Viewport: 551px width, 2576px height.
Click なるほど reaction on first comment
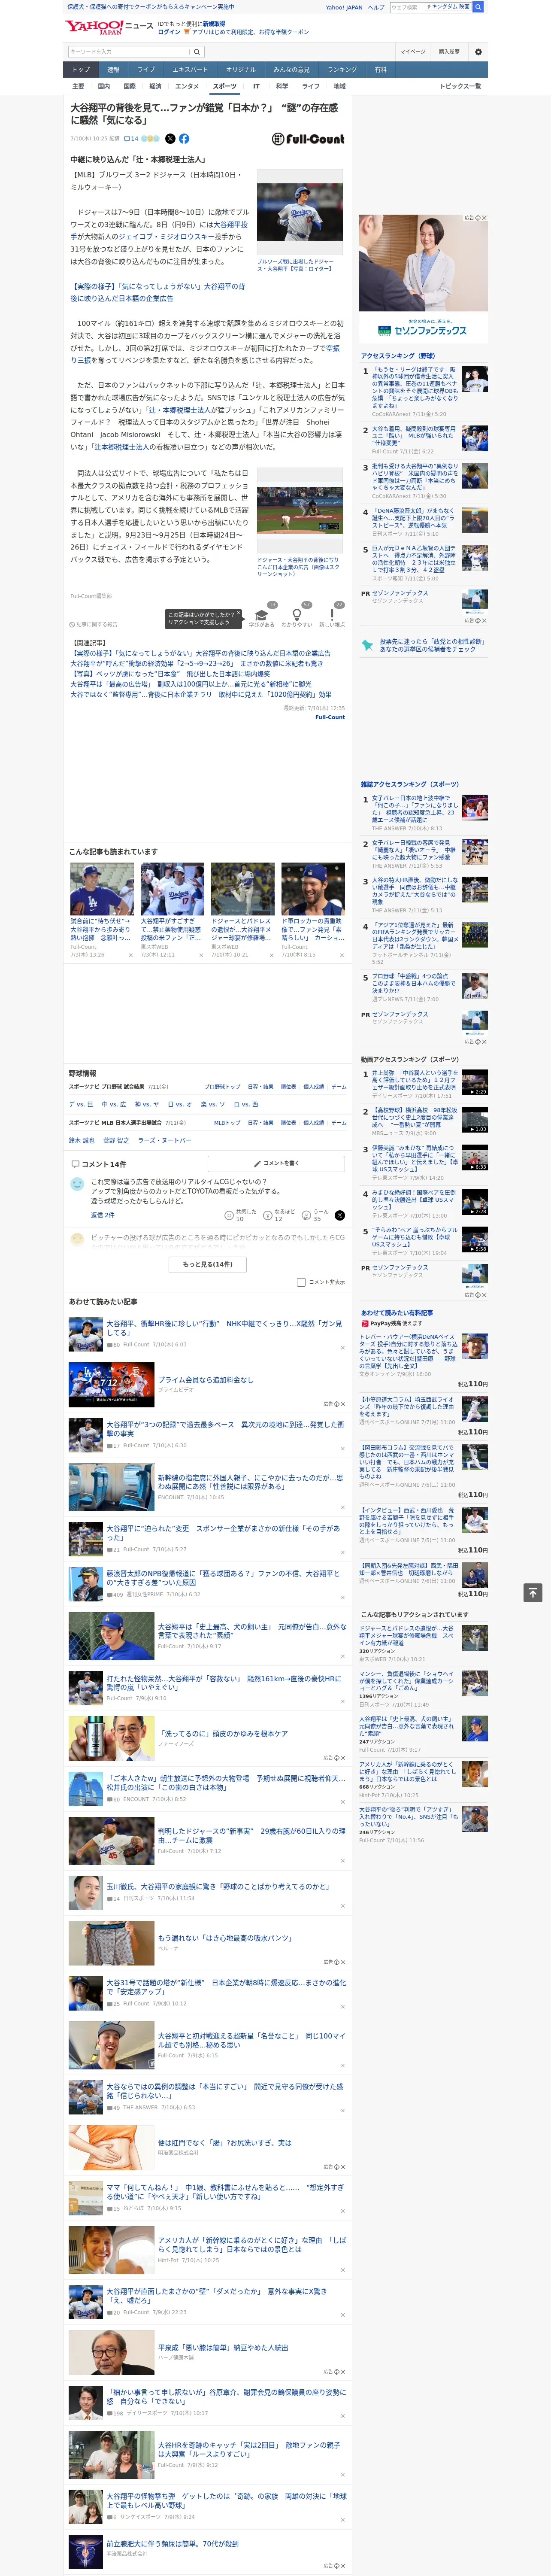tap(280, 1215)
